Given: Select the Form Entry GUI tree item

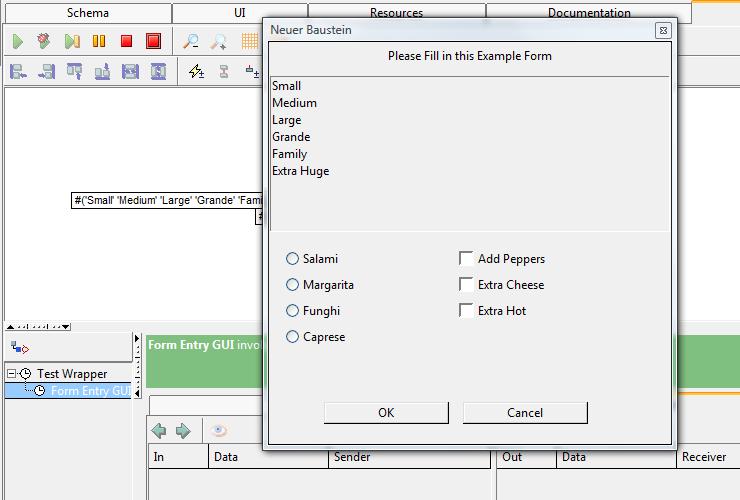Looking at the screenshot, I should 90,391.
